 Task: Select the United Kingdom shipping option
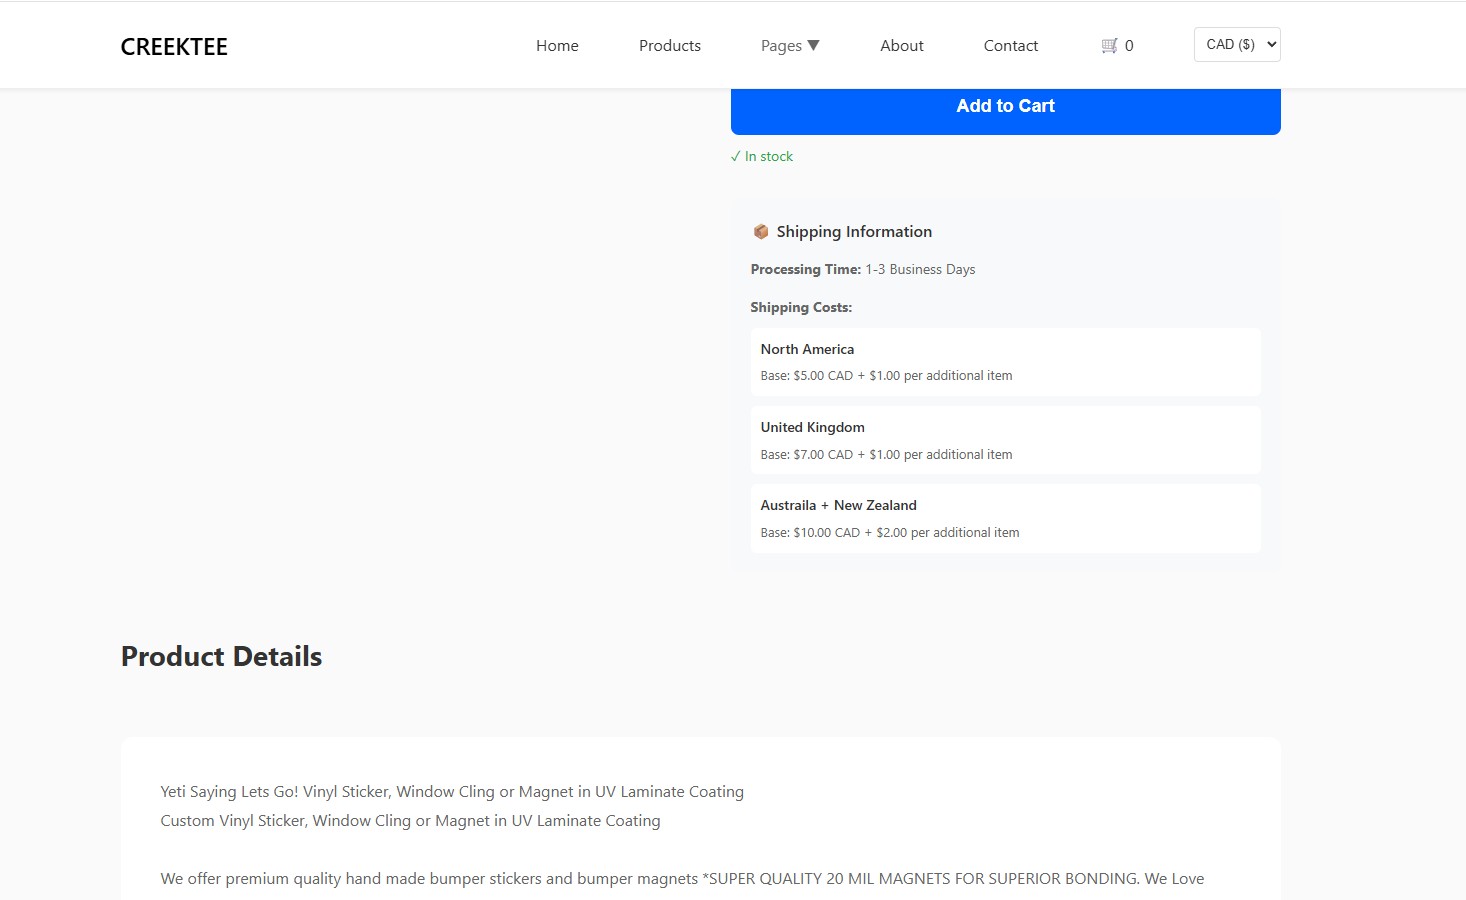1005,440
